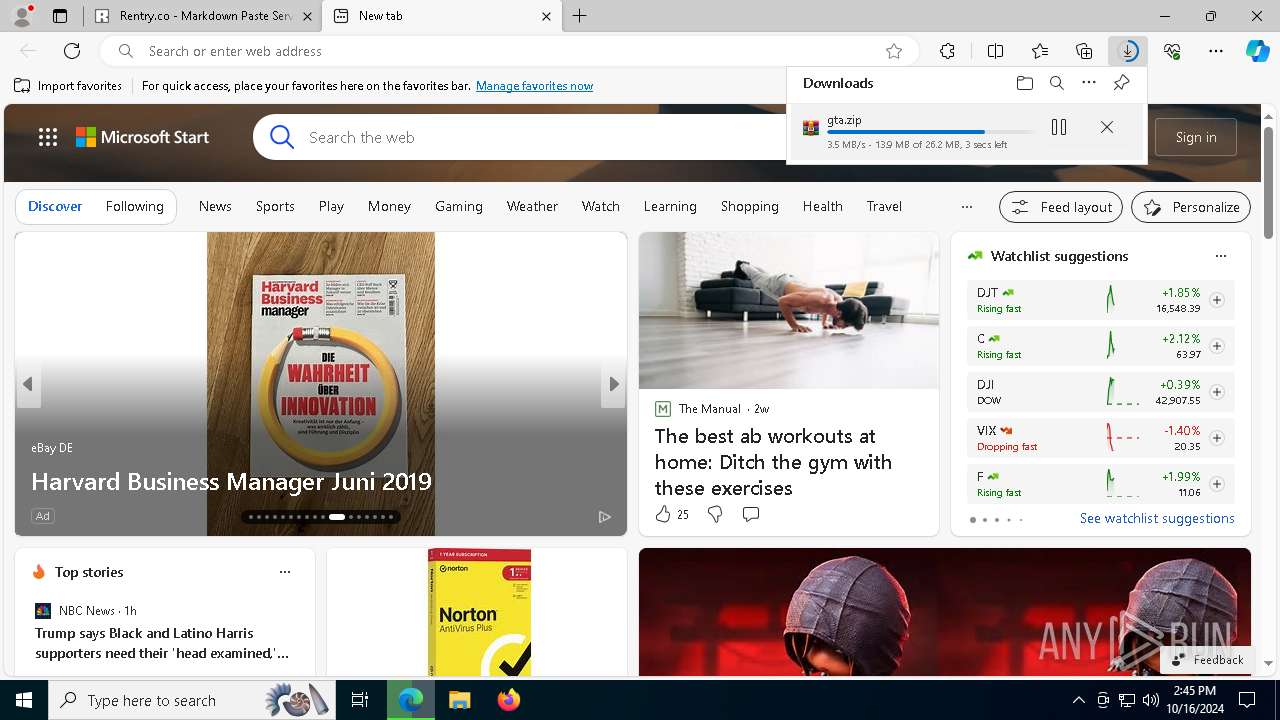
Task: Toggle split screen view
Action: pos(995,51)
